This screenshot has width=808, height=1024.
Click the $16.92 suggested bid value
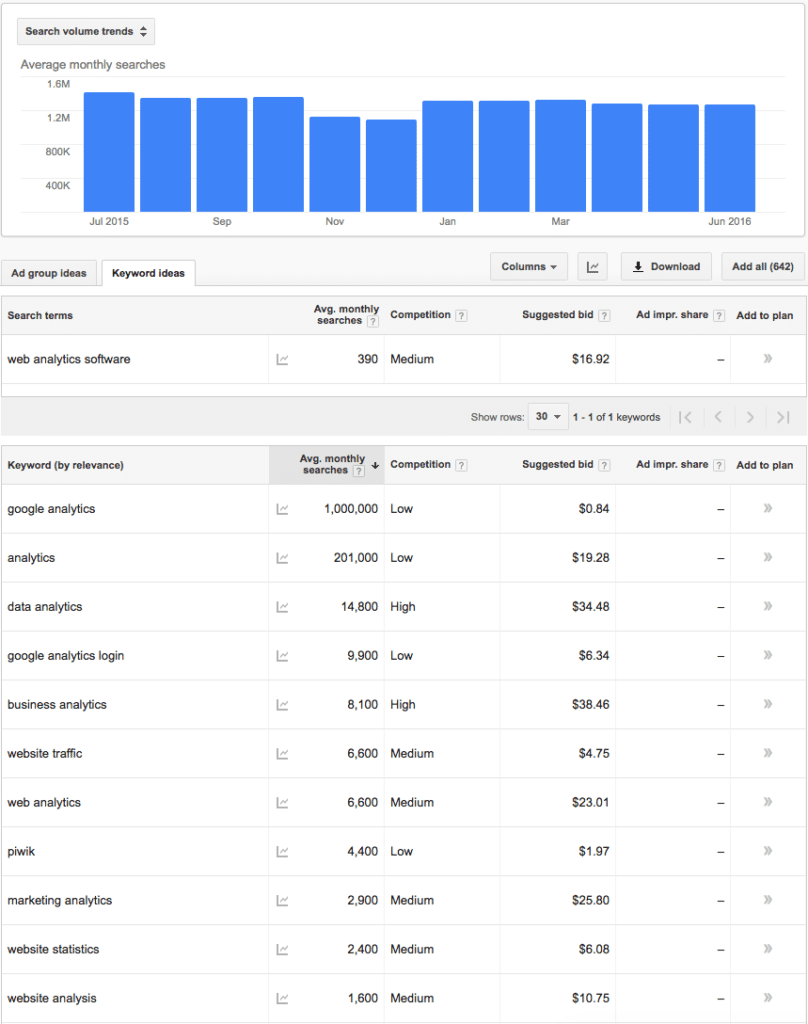click(590, 359)
